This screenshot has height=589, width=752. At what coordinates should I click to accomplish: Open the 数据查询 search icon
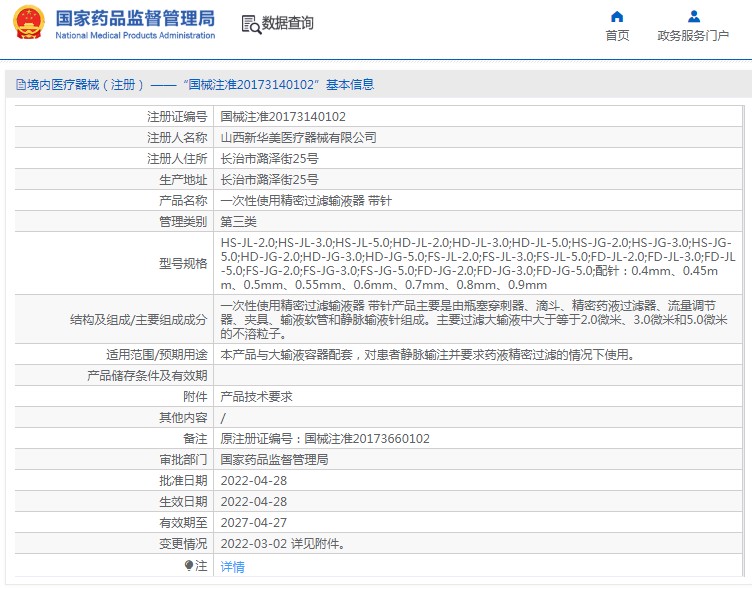click(x=250, y=23)
